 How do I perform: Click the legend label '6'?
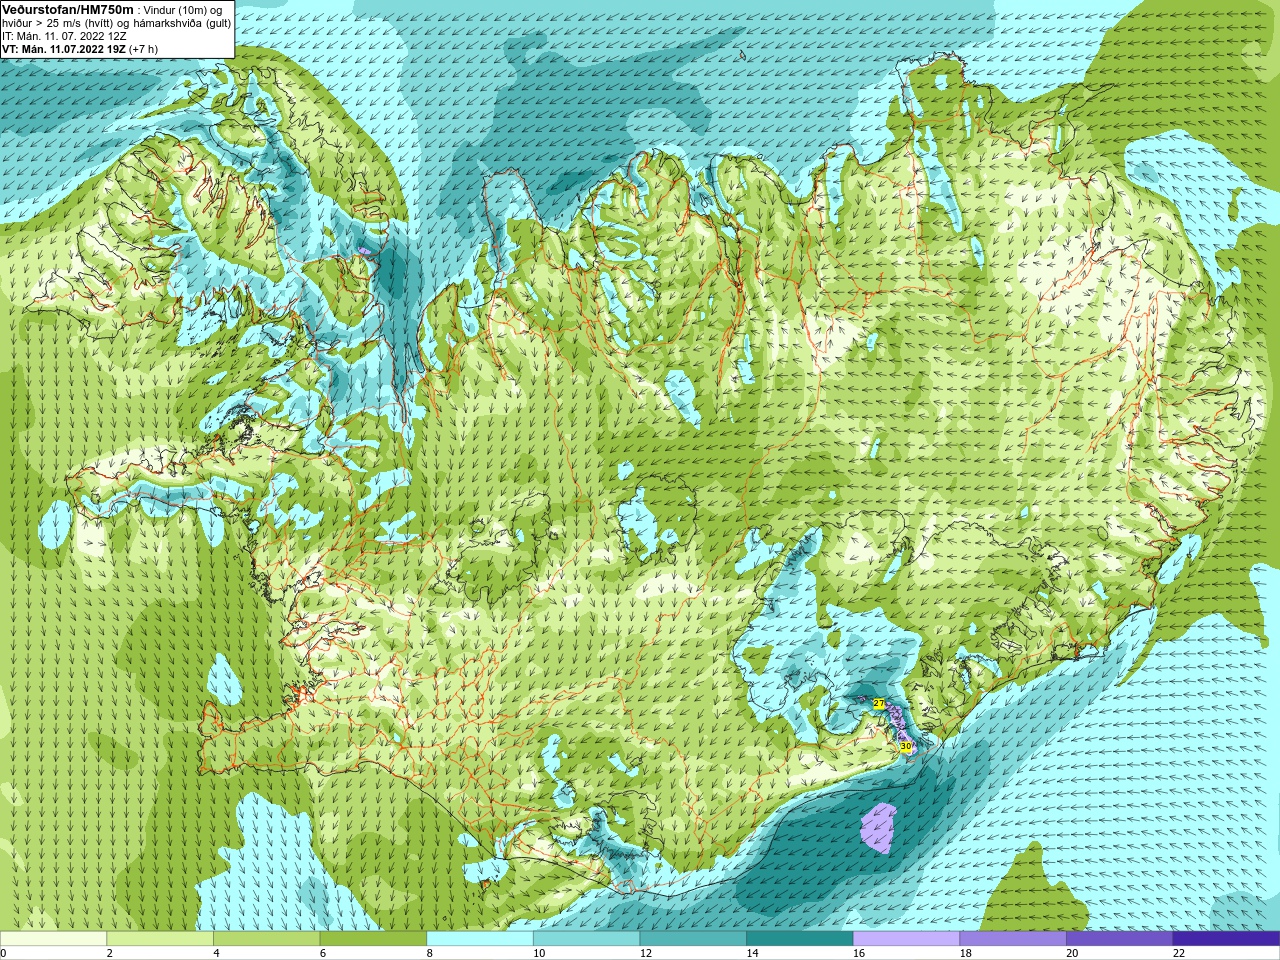(323, 953)
